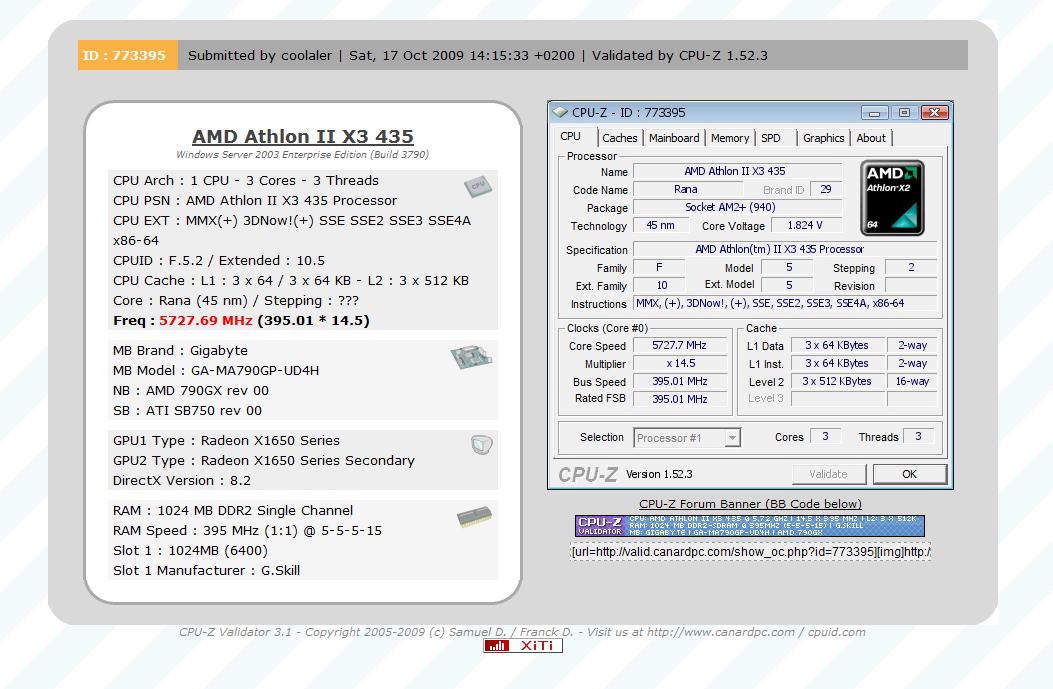Click the CPUID F.5.2 Extended line

(x=219, y=261)
